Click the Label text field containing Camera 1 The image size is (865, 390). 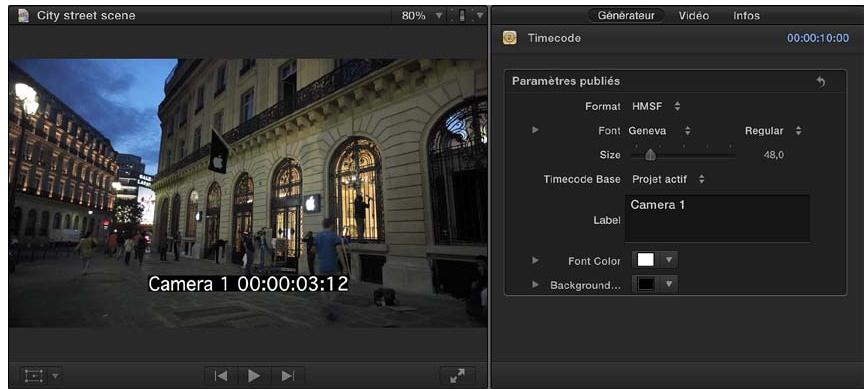(x=717, y=219)
